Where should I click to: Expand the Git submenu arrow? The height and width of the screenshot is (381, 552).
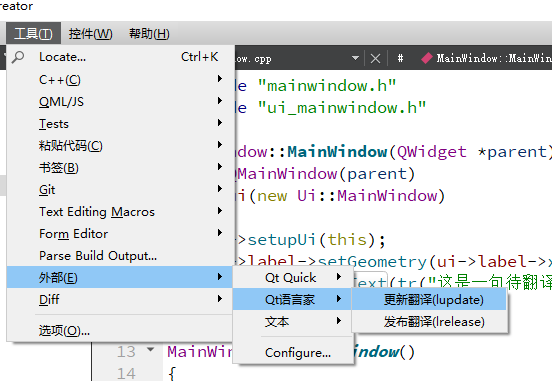(220, 189)
